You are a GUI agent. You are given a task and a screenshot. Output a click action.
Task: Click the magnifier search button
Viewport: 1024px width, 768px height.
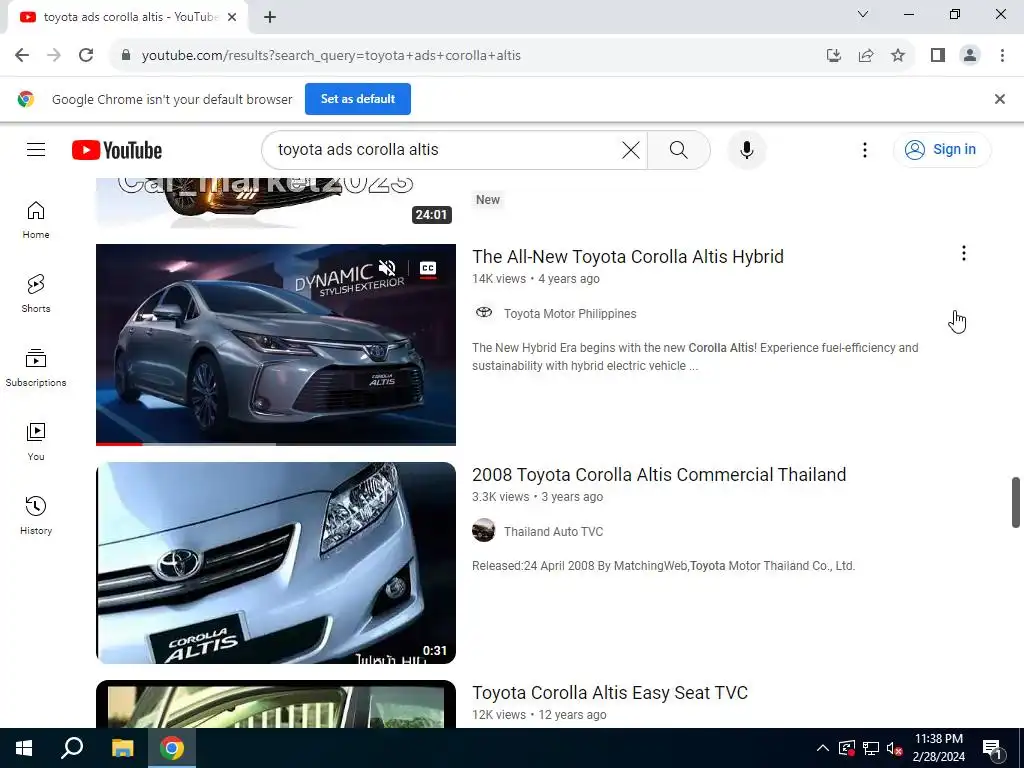[x=679, y=150]
